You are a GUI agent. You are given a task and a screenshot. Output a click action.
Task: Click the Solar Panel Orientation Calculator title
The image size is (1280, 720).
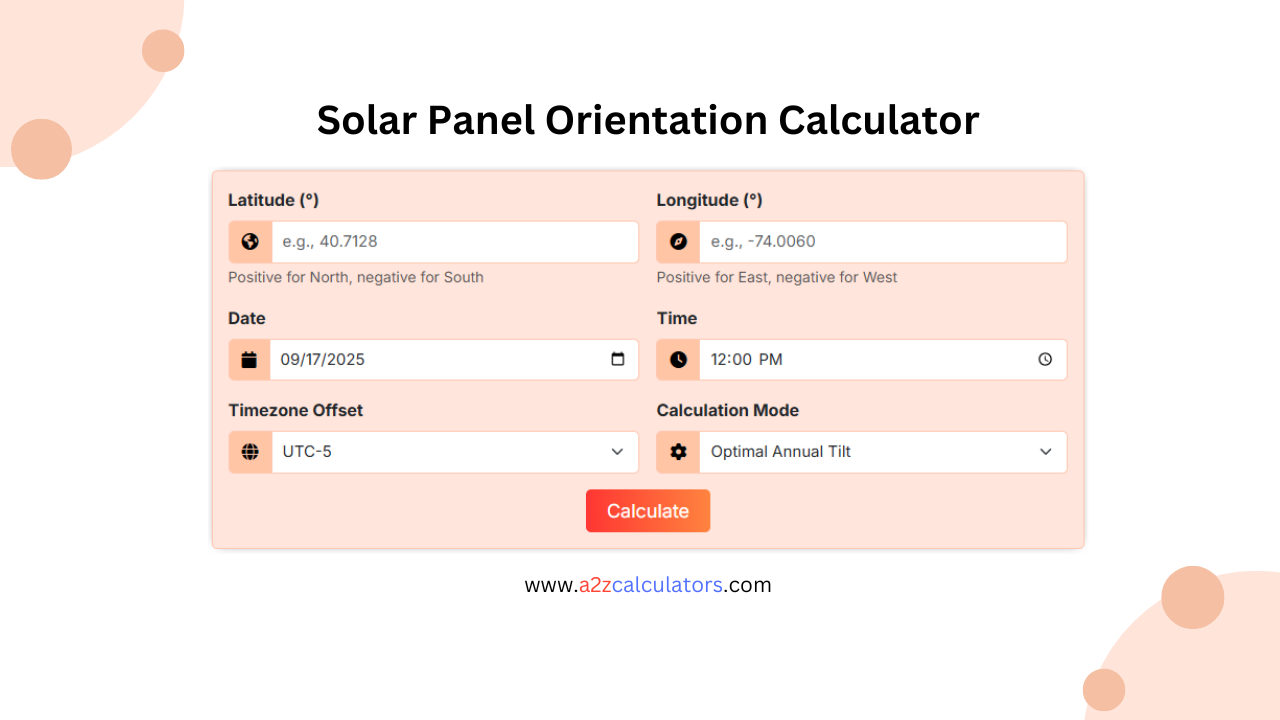pos(648,120)
